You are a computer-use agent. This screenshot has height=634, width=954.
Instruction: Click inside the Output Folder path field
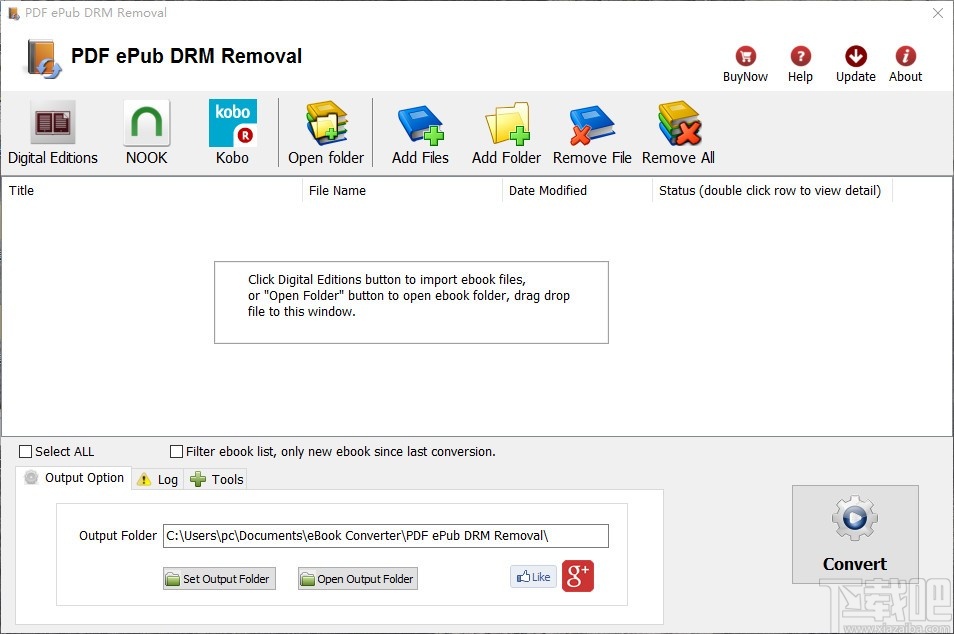click(x=385, y=535)
